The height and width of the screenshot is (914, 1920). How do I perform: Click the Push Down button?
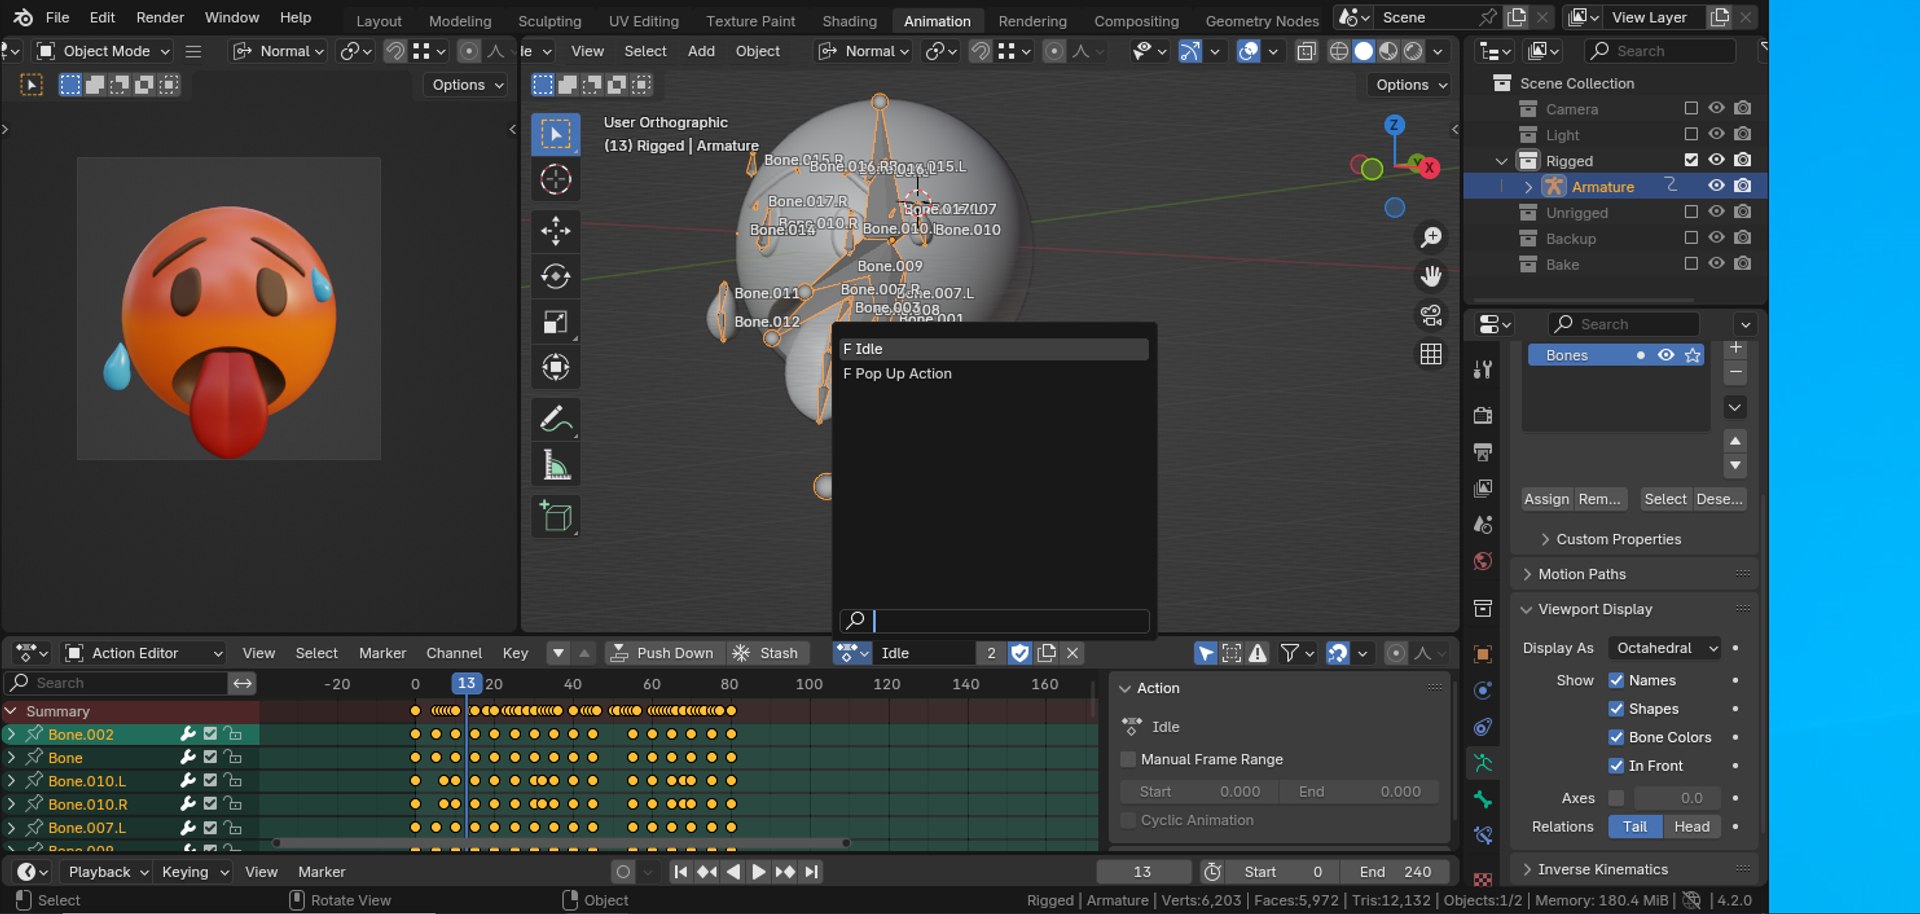663,653
